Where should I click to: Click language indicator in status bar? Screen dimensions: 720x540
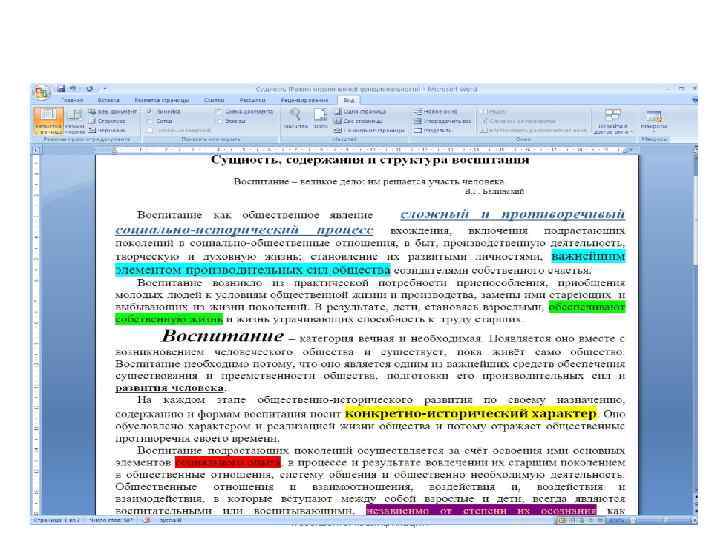point(170,521)
